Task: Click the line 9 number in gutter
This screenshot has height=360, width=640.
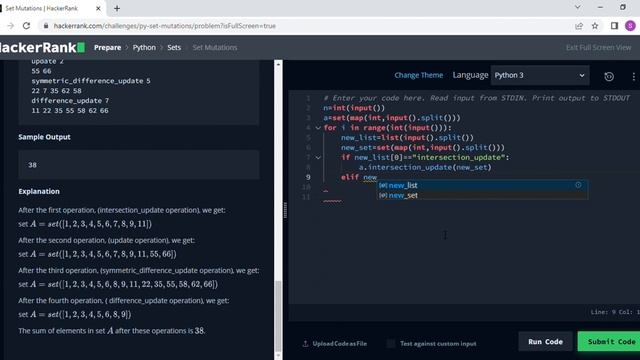Action: [308, 177]
